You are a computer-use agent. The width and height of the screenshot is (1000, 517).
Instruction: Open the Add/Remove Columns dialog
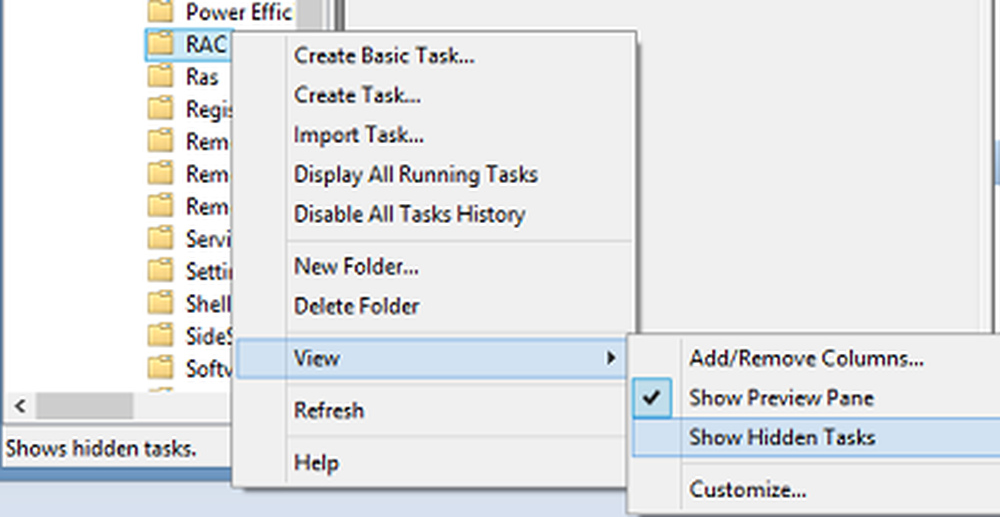tap(806, 358)
